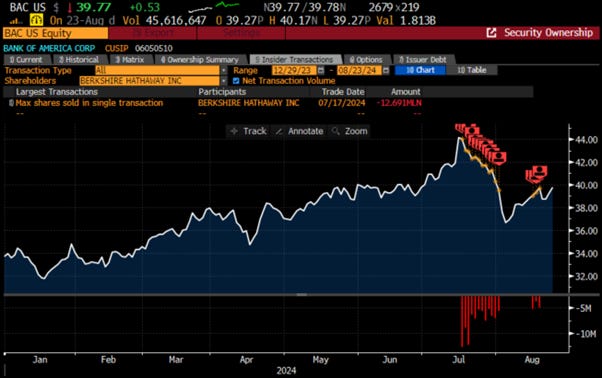Click the Participants column header
Screen dimensions: 602x378
point(222,92)
